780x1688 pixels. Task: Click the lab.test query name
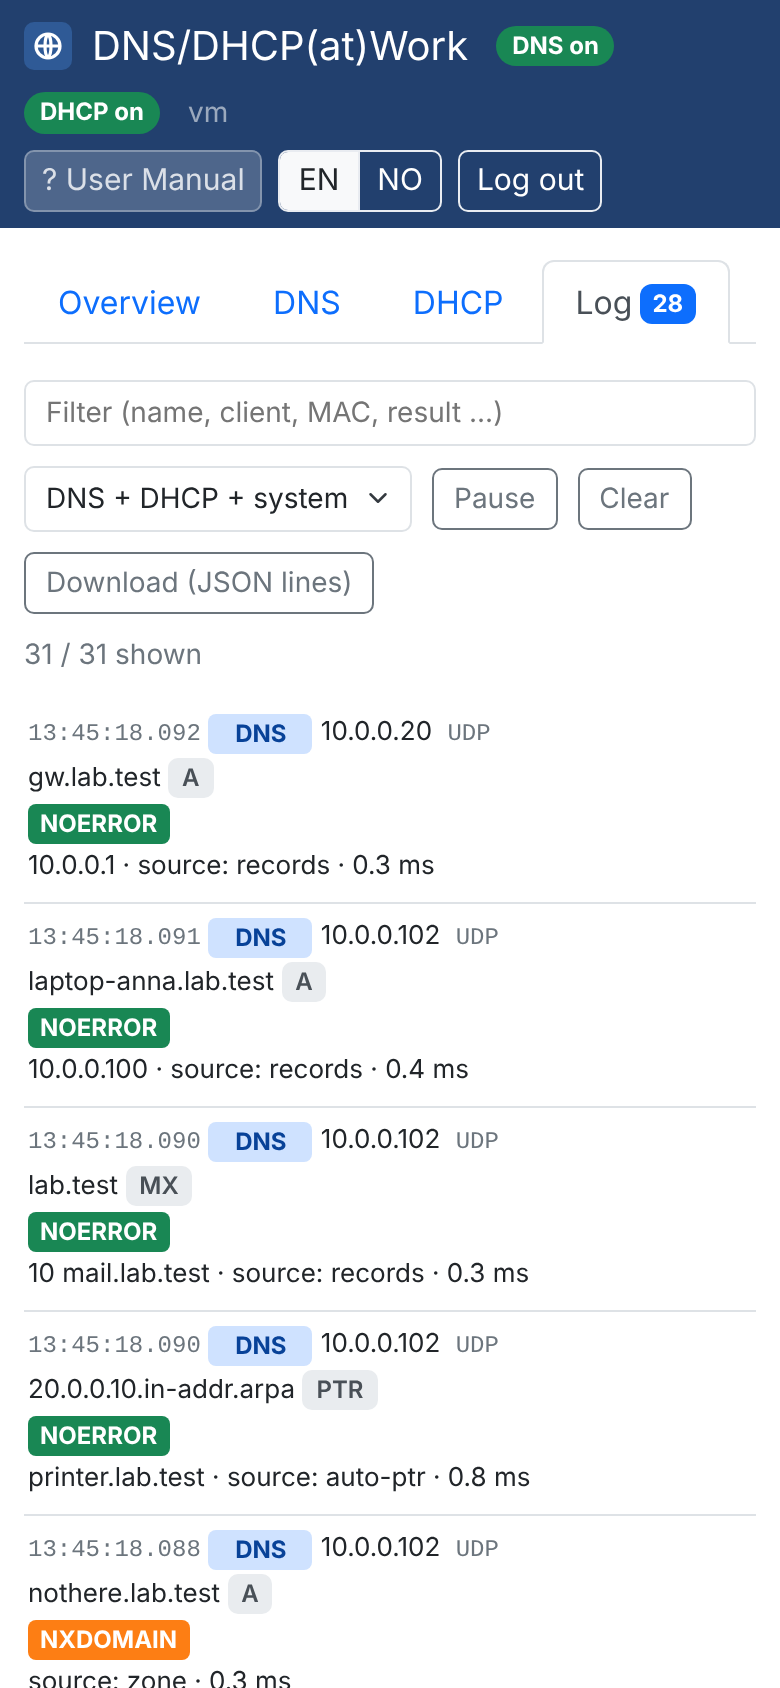73,1186
